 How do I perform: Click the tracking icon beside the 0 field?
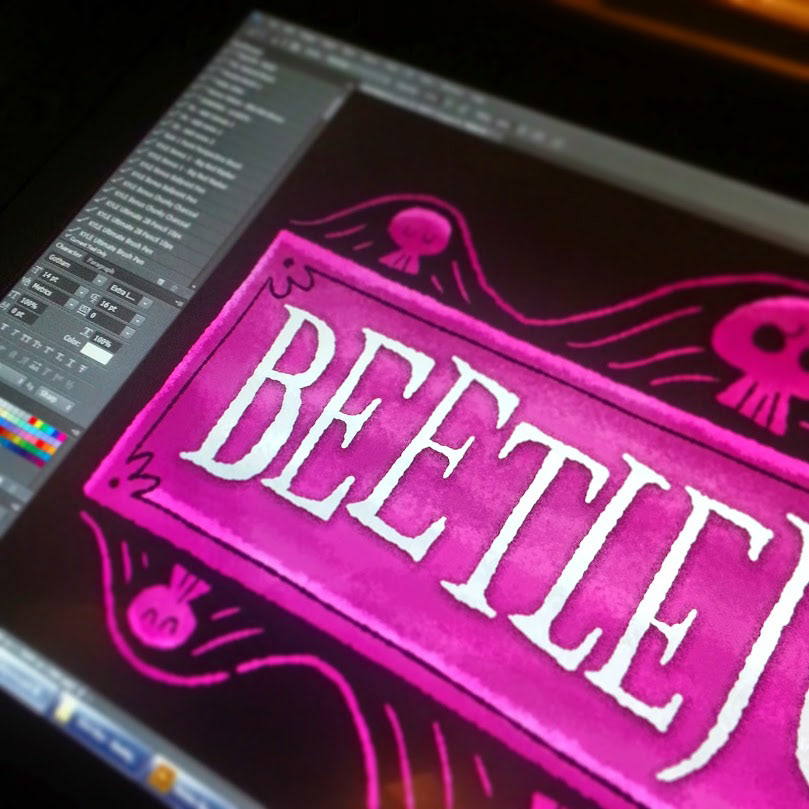[x=84, y=310]
